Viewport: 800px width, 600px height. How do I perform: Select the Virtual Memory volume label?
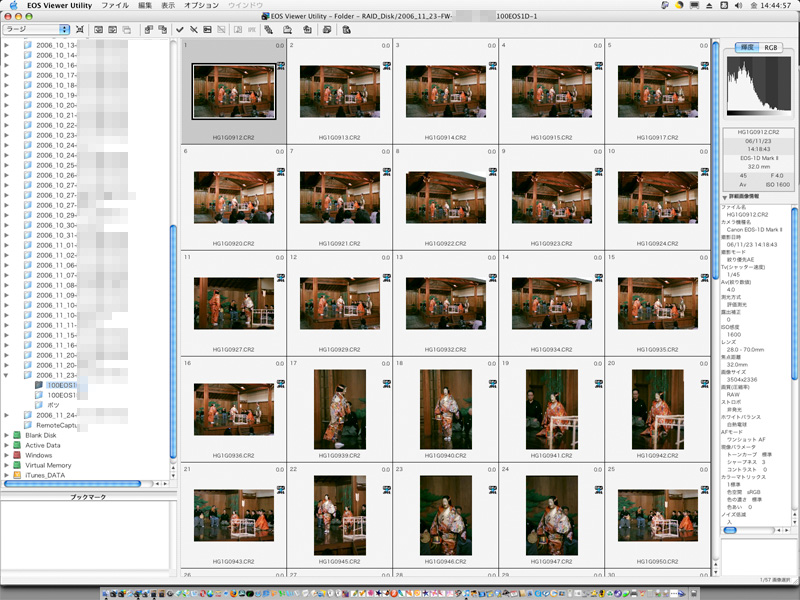point(48,465)
